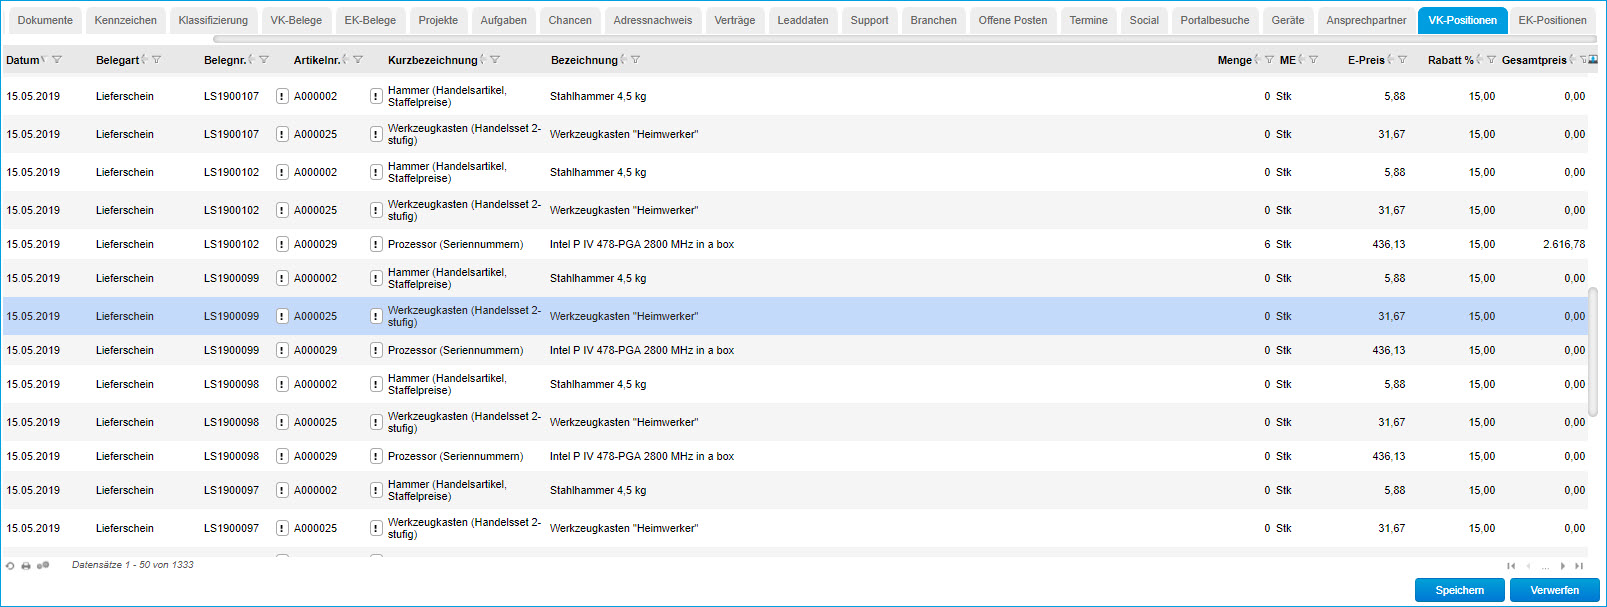The image size is (1607, 607).
Task: Switch to the Offene Posten tab
Action: [1013, 20]
